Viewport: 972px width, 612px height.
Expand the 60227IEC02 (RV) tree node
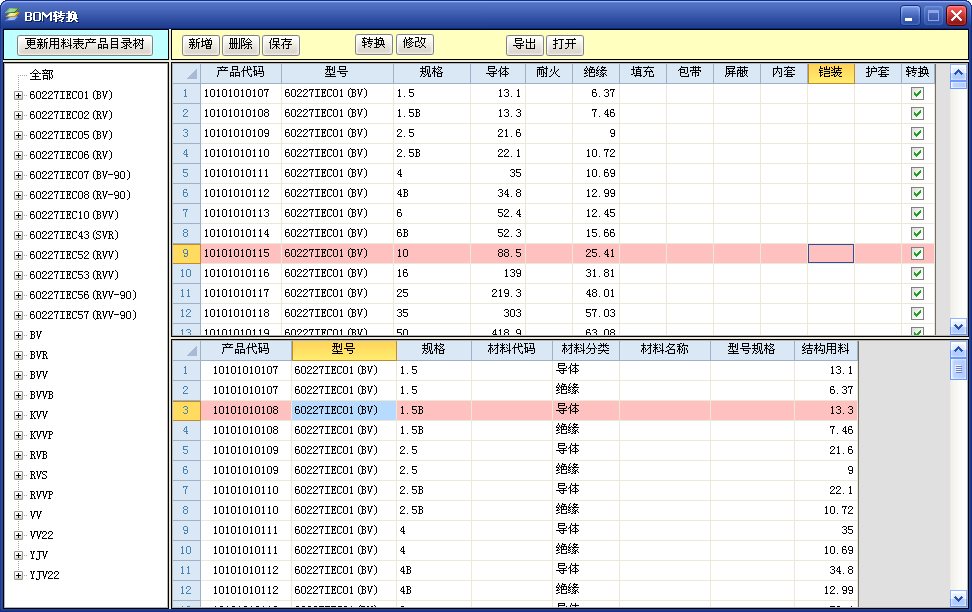19,115
